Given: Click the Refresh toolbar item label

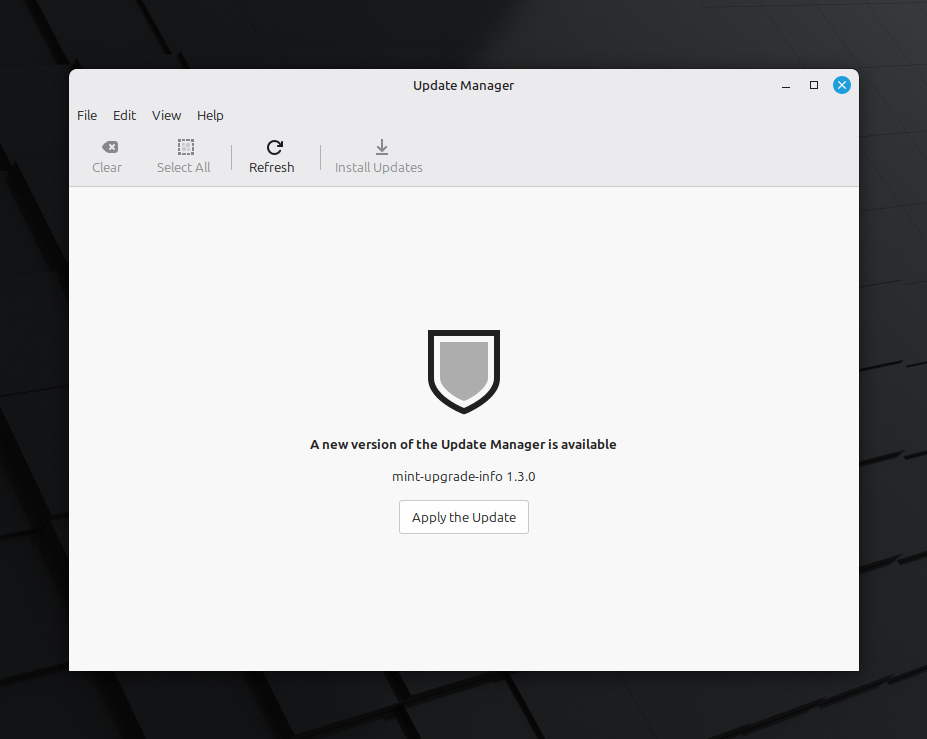Looking at the screenshot, I should click(272, 167).
